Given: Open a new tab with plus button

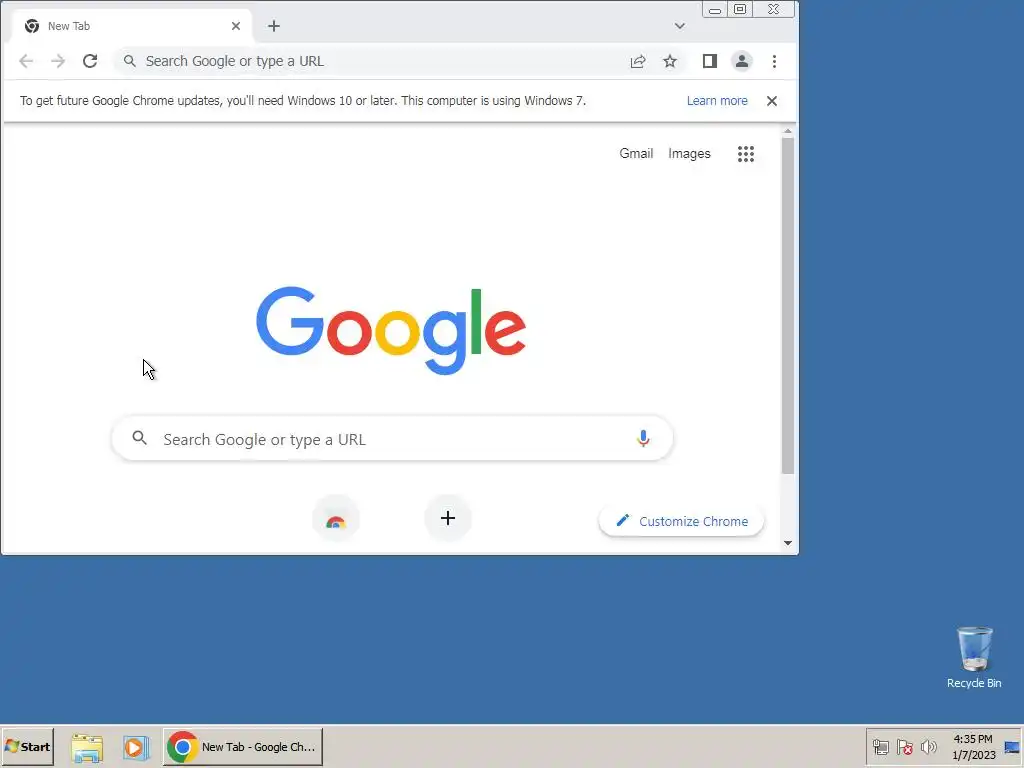Looking at the screenshot, I should [274, 26].
